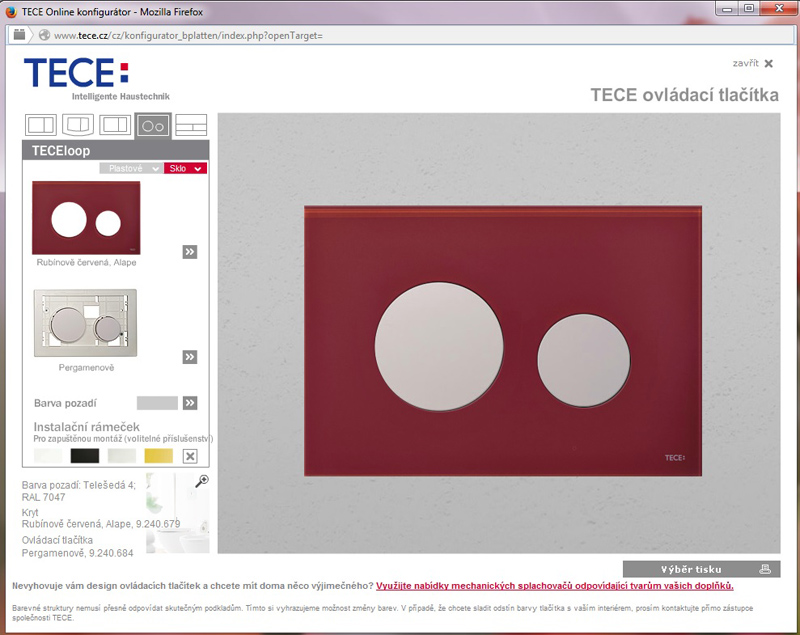Click the 'Pergamenové' caption under buttons thumbnail

(x=86, y=368)
